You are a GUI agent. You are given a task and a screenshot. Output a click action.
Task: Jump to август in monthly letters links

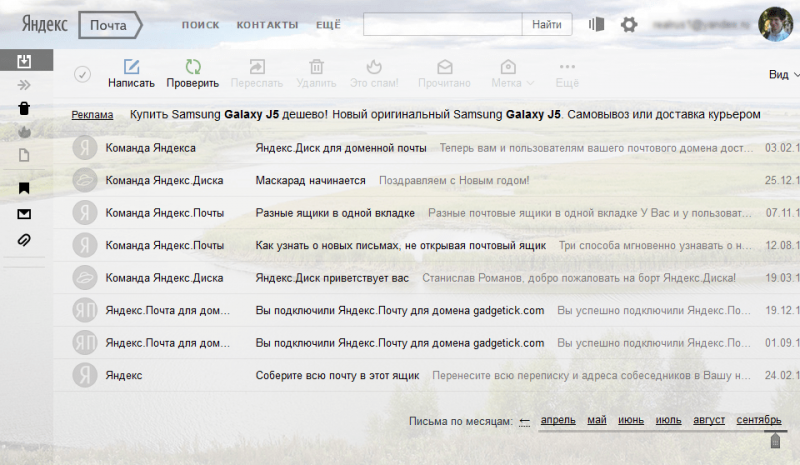(707, 420)
